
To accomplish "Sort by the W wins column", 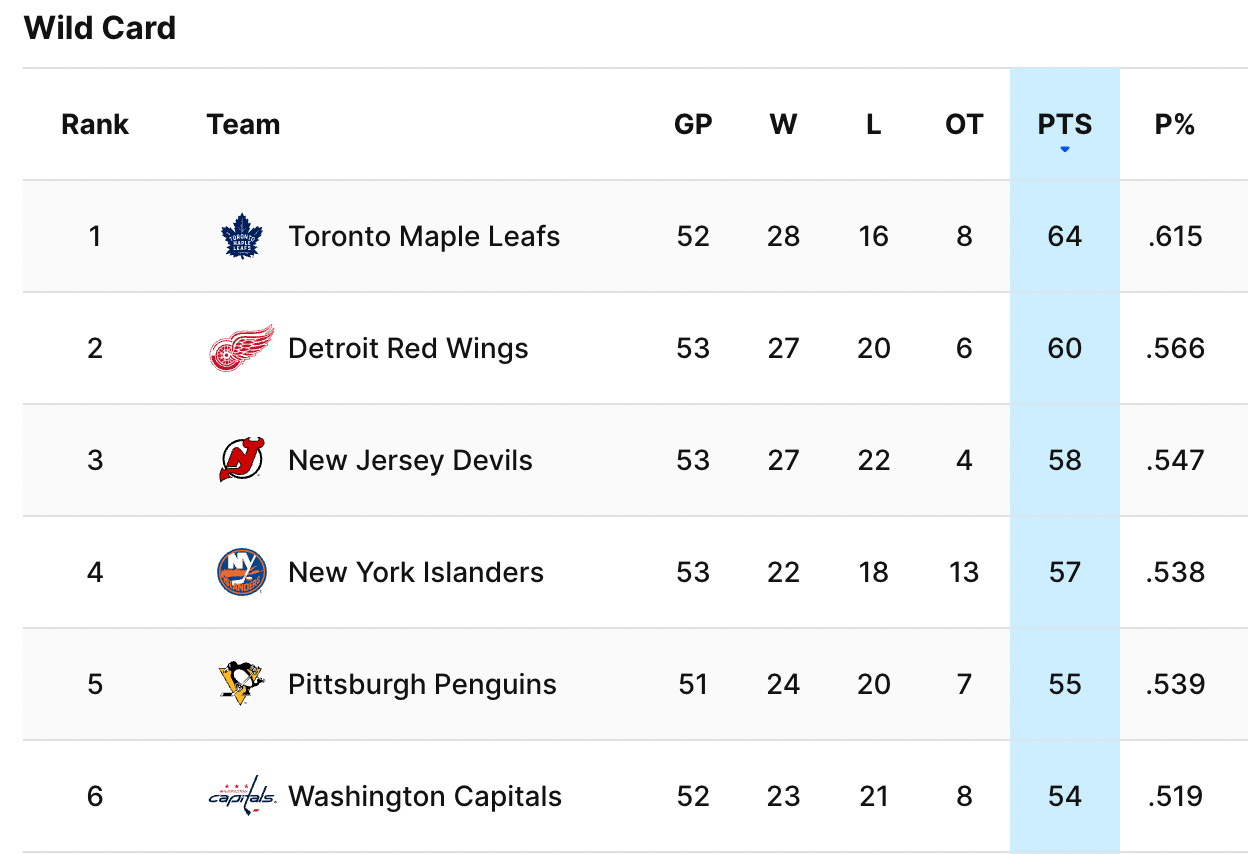I will (783, 125).
